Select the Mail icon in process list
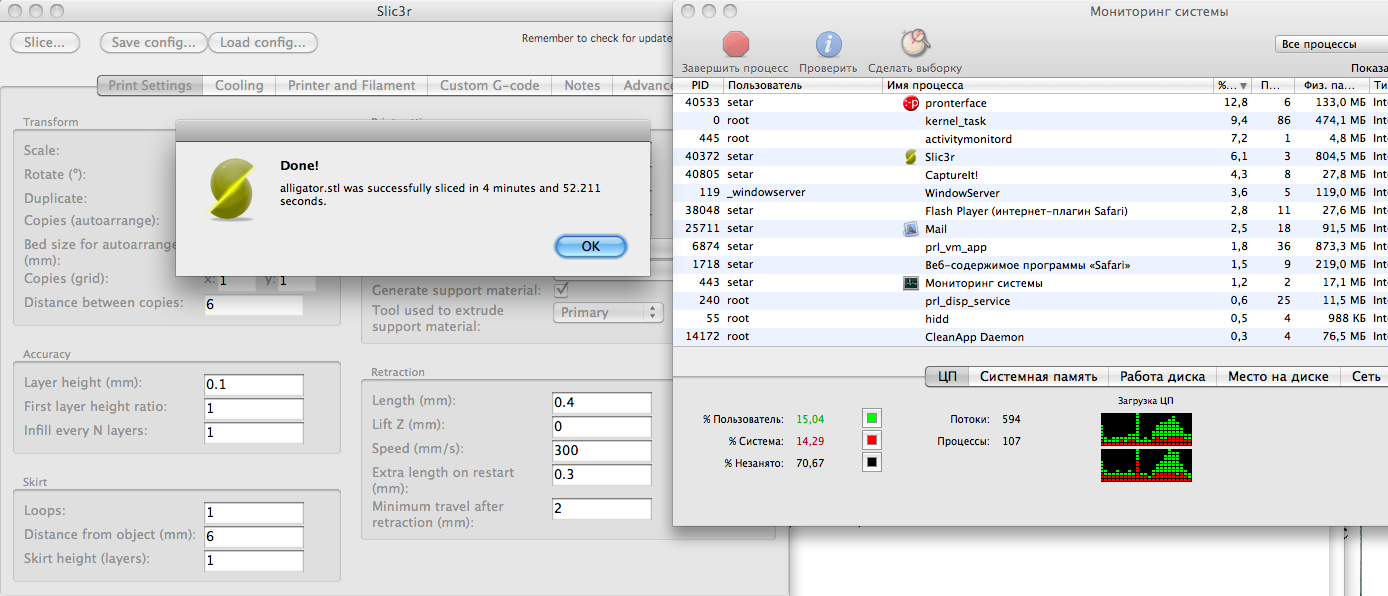 (910, 229)
